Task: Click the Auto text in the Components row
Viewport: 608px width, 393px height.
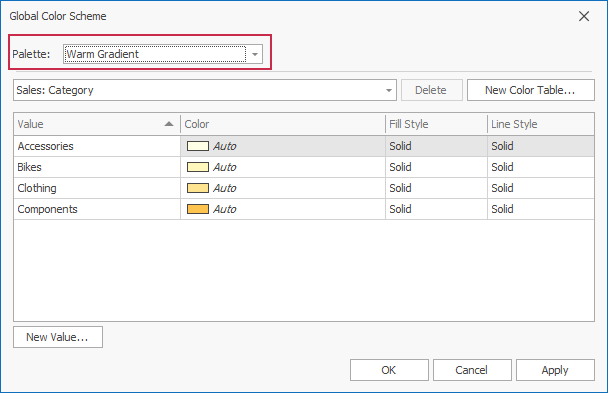Action: (x=225, y=209)
